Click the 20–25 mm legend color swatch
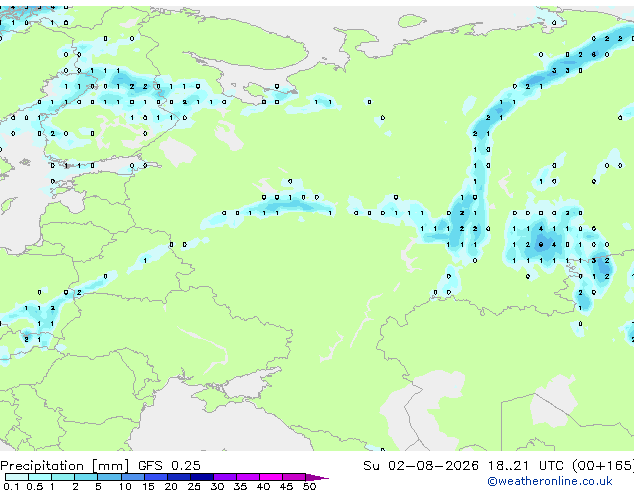The width and height of the screenshot is (634, 490). pos(178,477)
